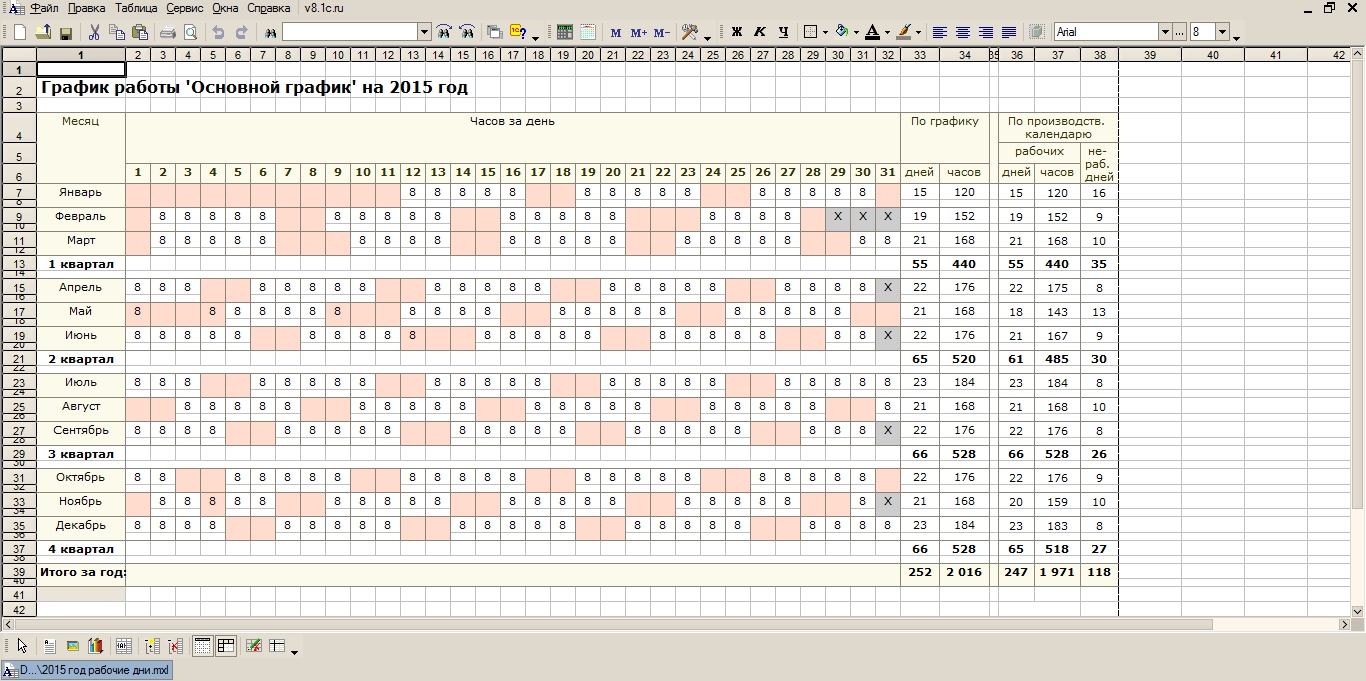Toggle underline formatting (Ч)
Image resolution: width=1366 pixels, height=681 pixels.
pos(783,32)
